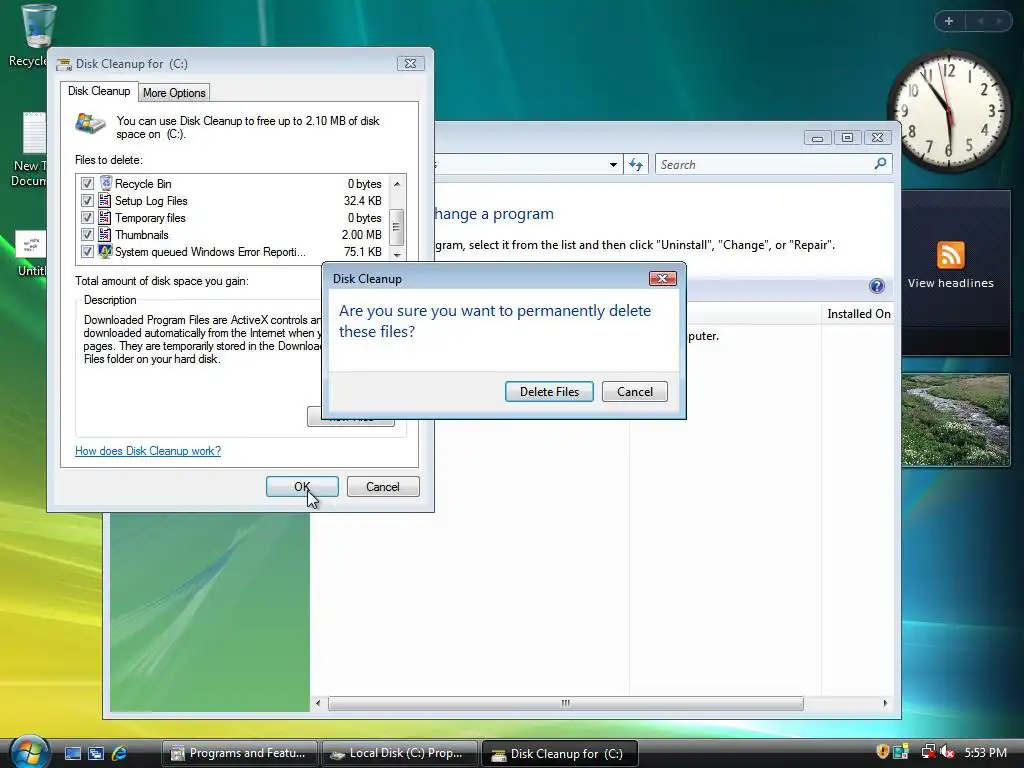Close the Disk Cleanup confirmation dialog

[x=662, y=278]
